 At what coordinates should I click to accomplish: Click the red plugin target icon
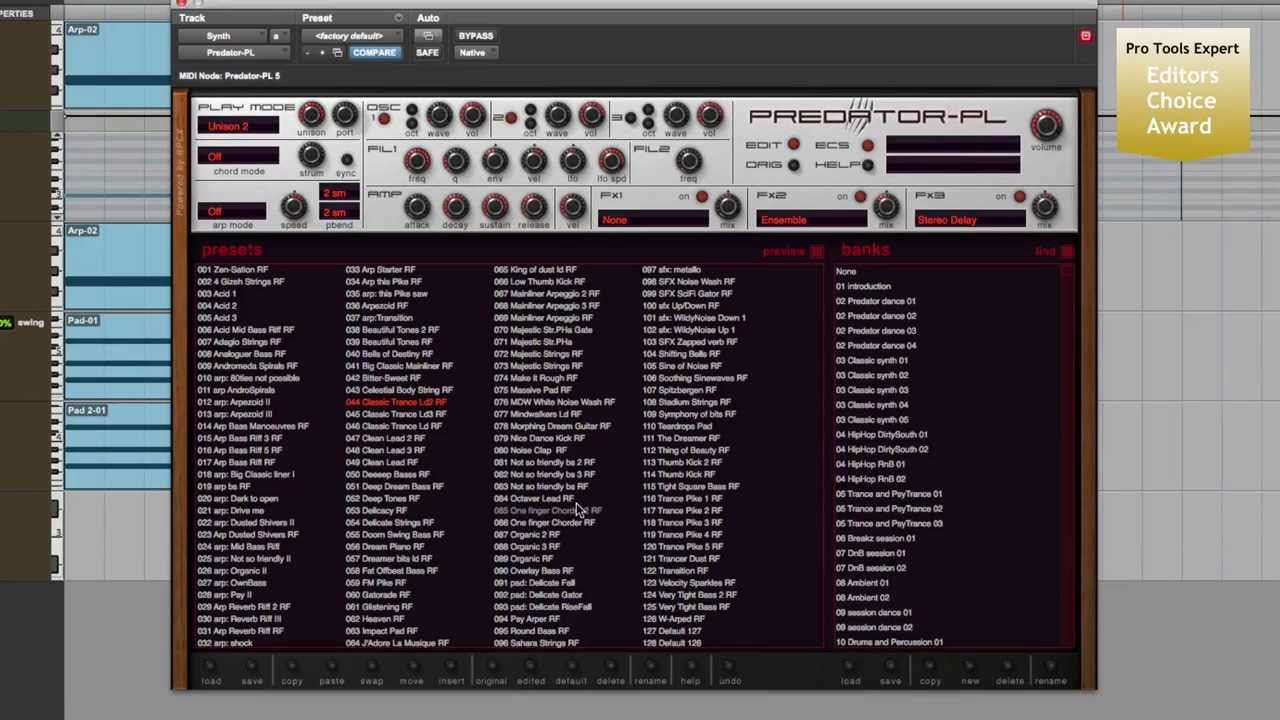[x=1085, y=36]
